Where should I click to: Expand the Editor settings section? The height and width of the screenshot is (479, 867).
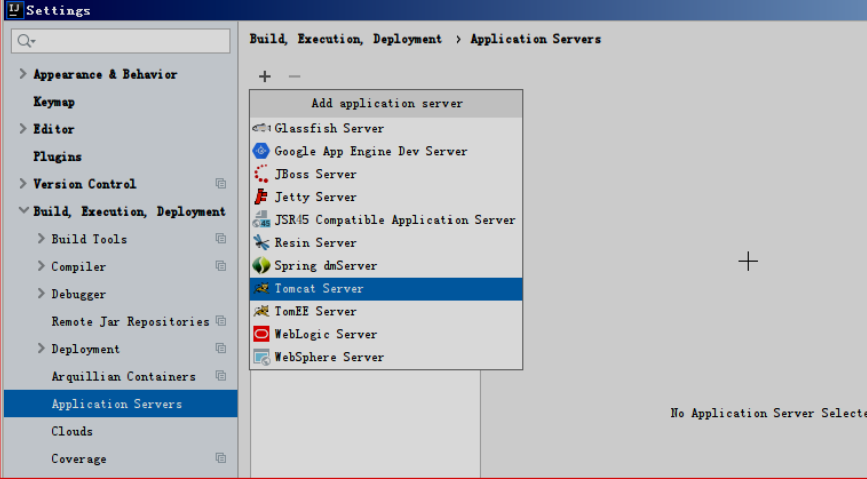[x=23, y=128]
